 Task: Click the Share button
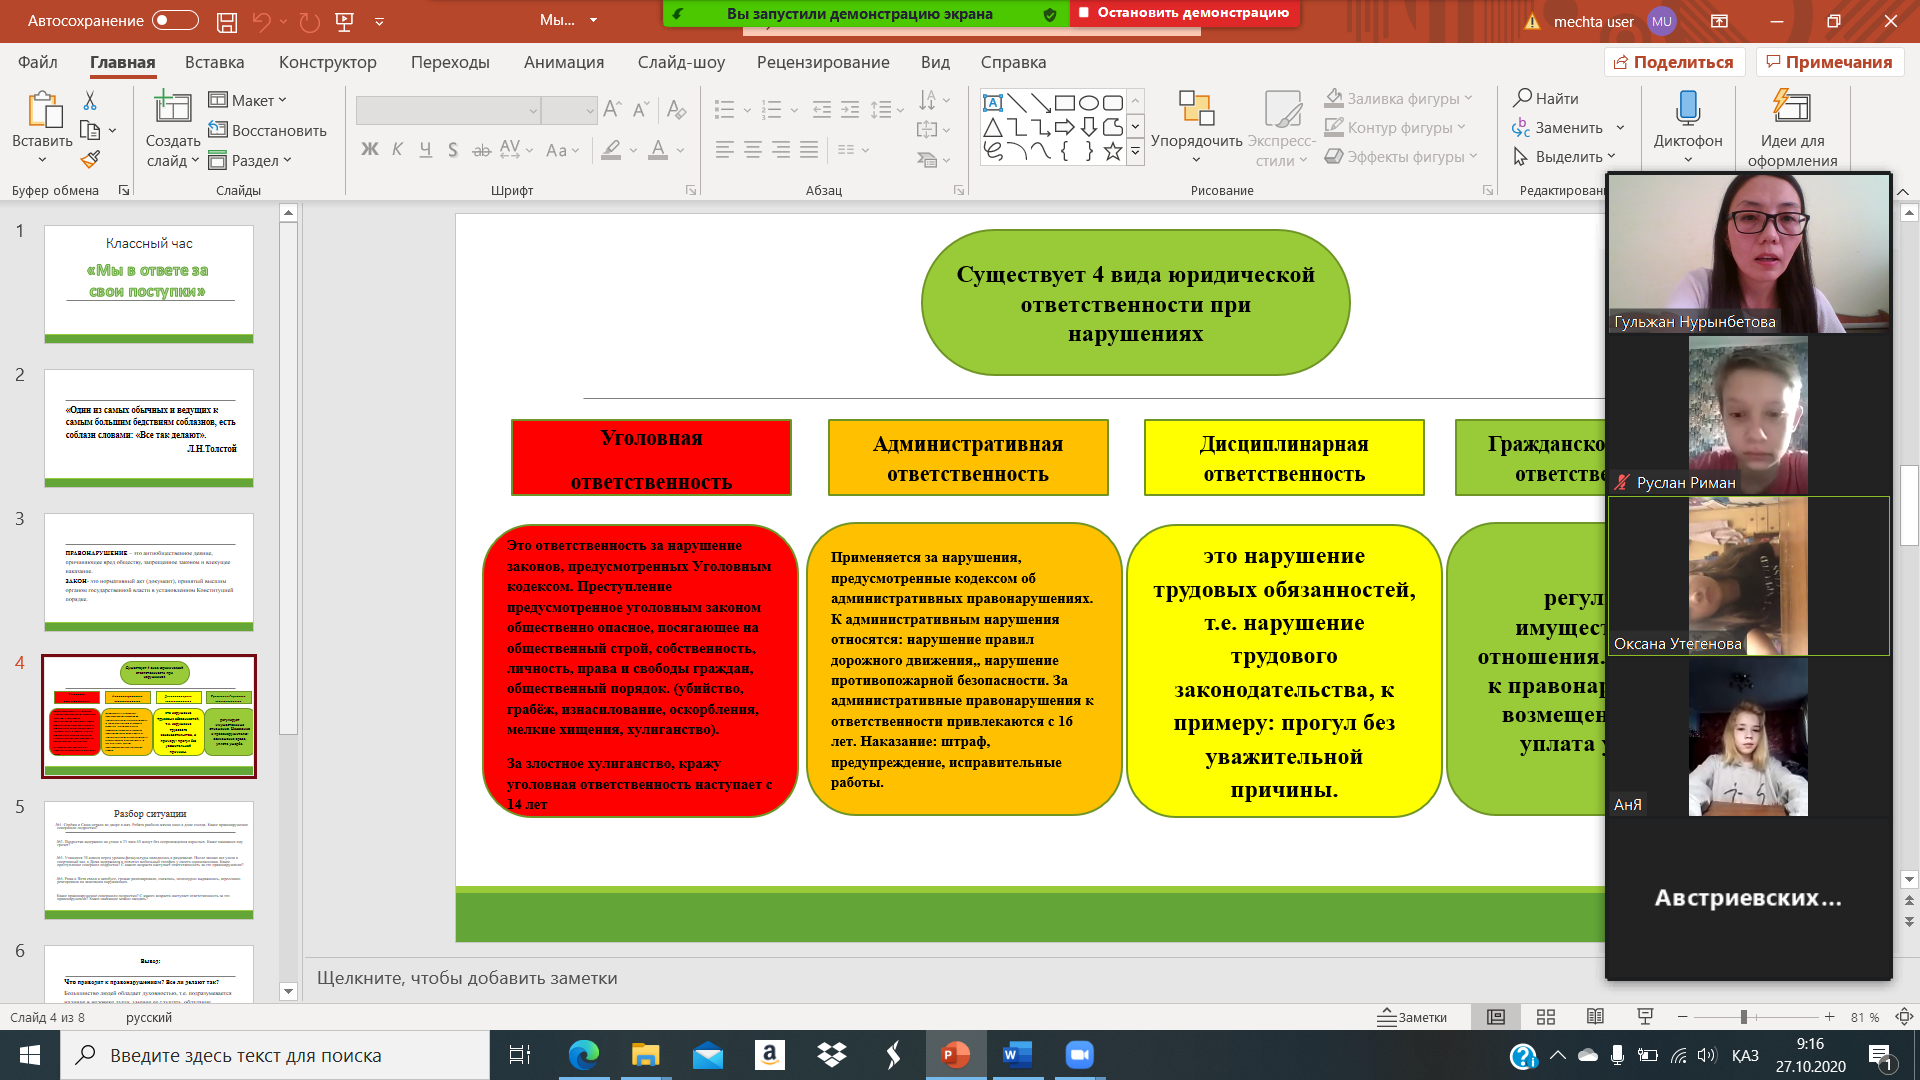(1674, 62)
